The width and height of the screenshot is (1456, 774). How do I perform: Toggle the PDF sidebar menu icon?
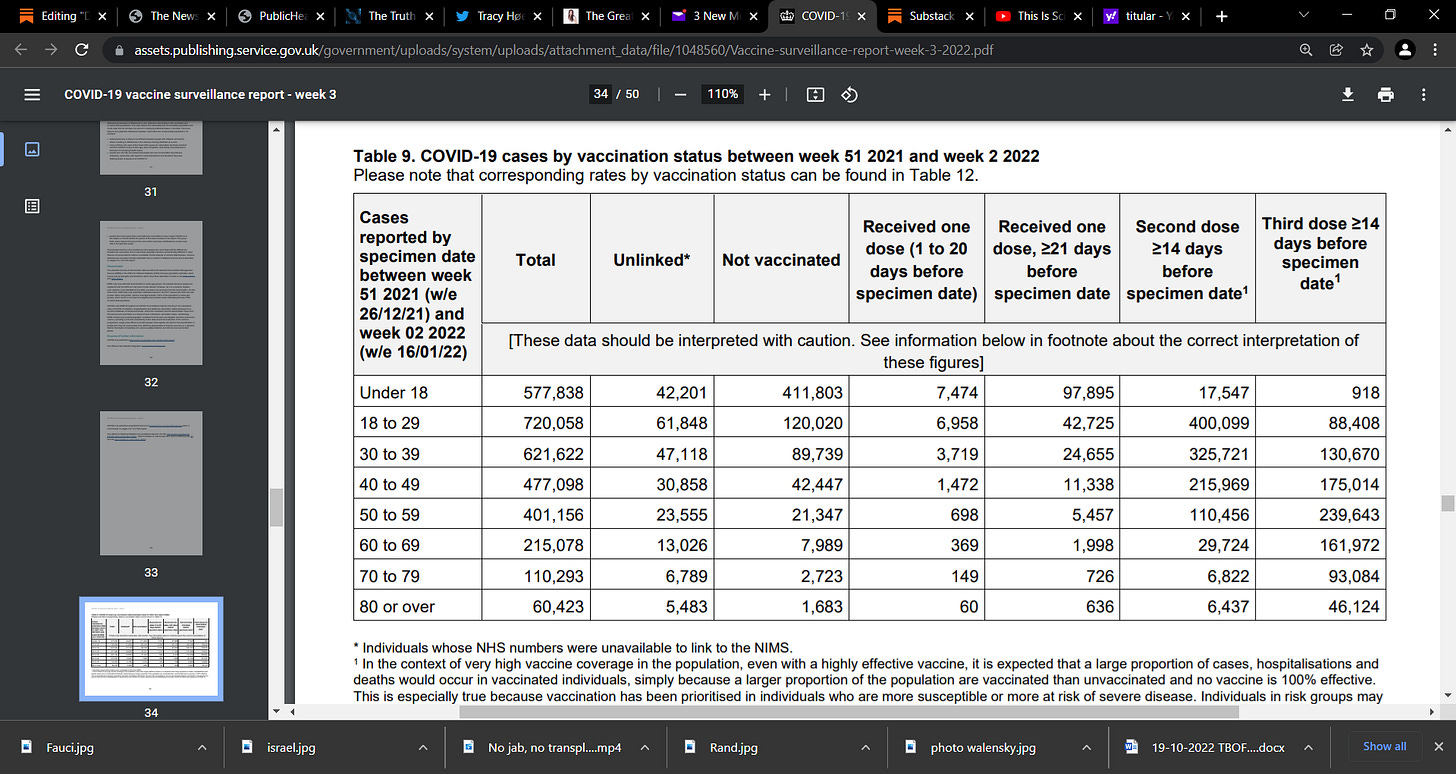32,94
